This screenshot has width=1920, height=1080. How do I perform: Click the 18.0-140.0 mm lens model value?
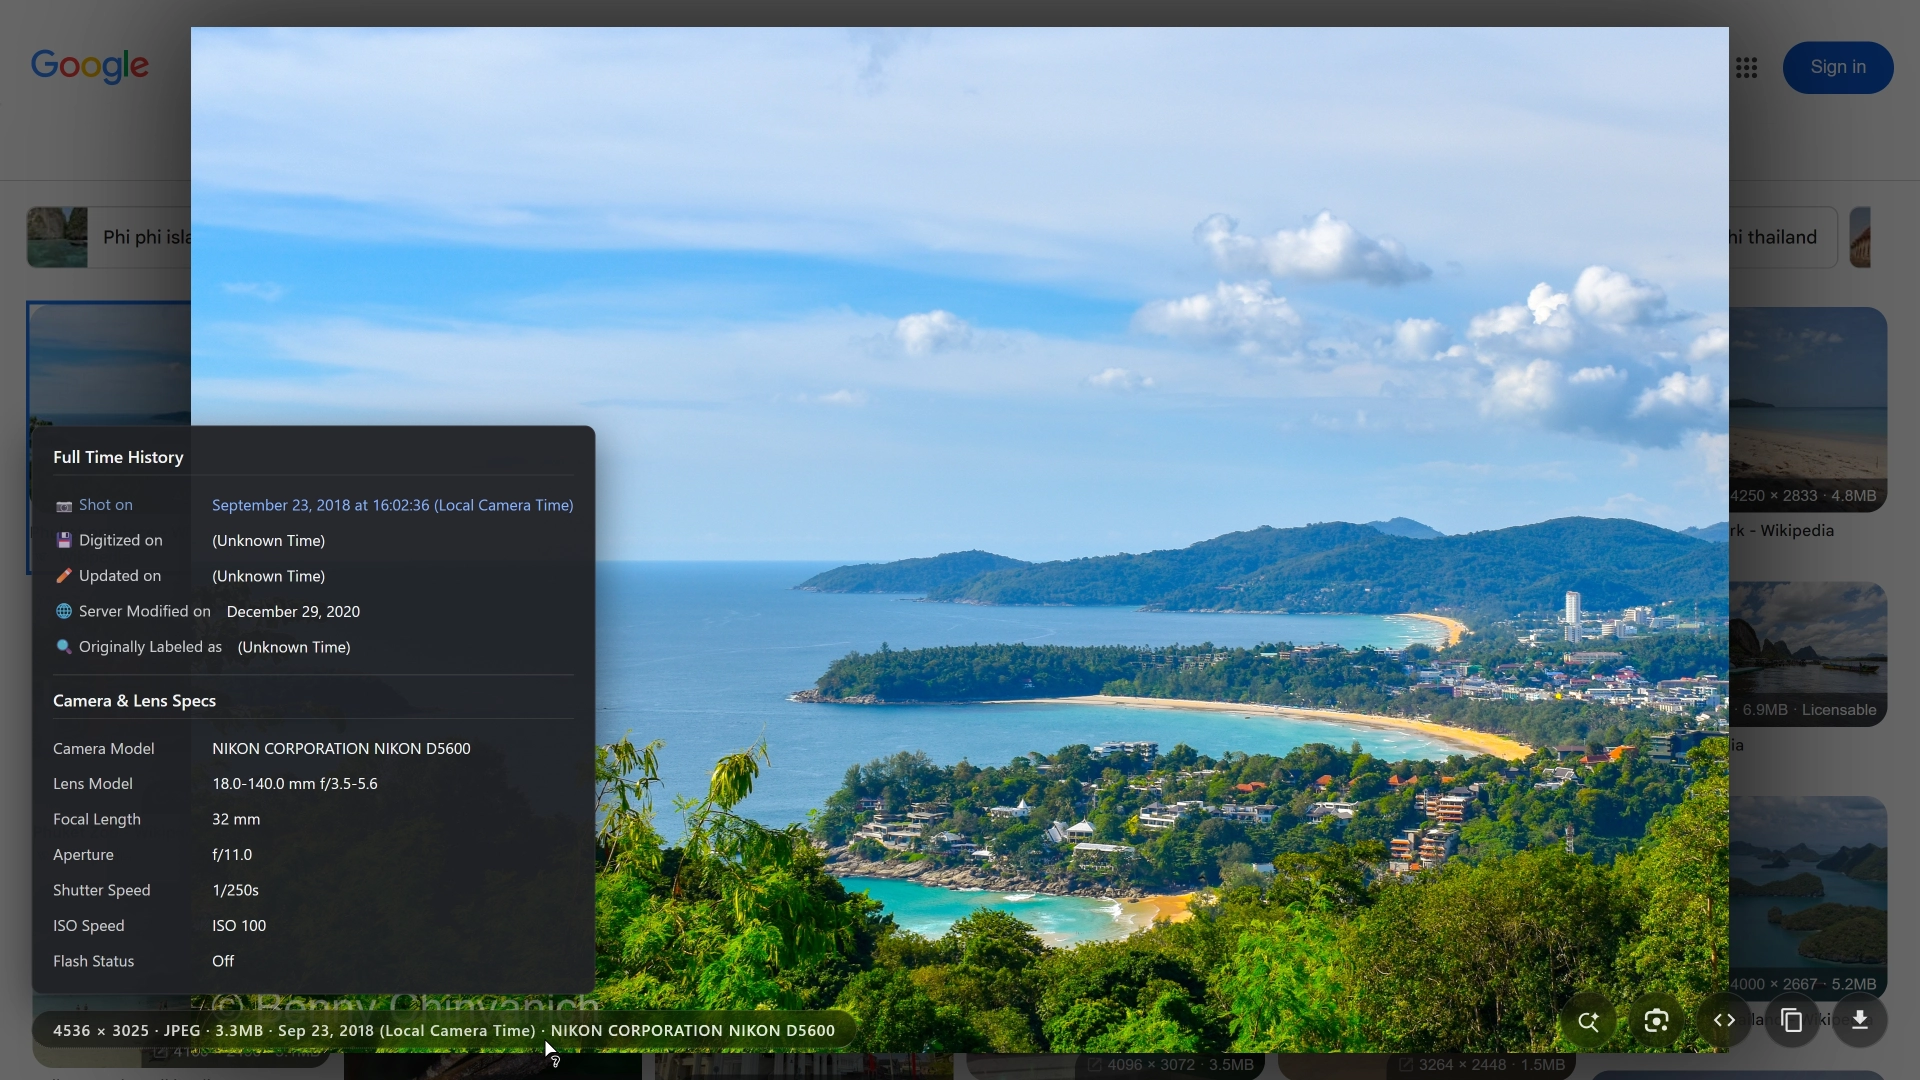tap(295, 784)
